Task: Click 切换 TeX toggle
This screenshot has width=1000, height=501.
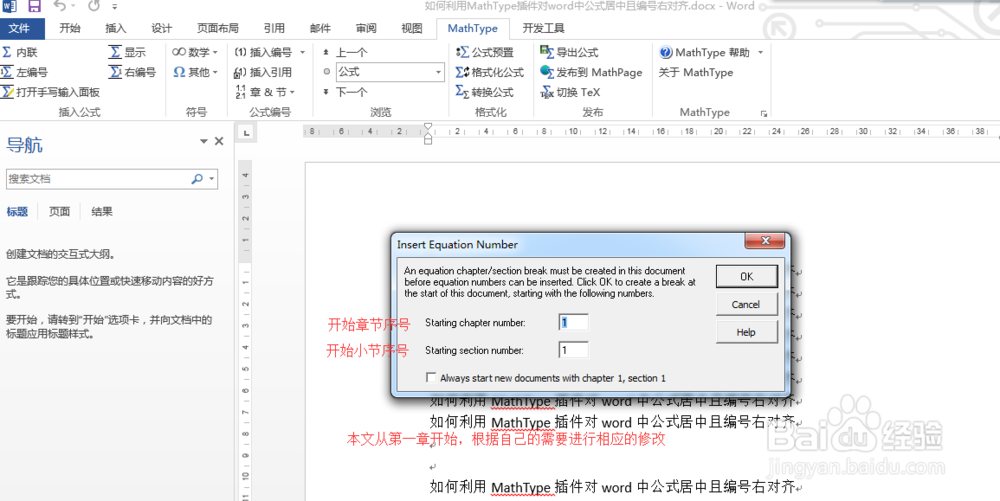Action: pyautogui.click(x=570, y=92)
